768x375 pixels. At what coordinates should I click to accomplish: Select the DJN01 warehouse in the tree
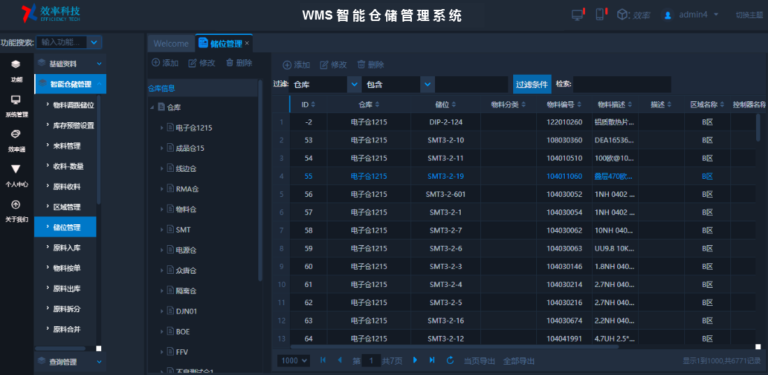pyautogui.click(x=186, y=311)
